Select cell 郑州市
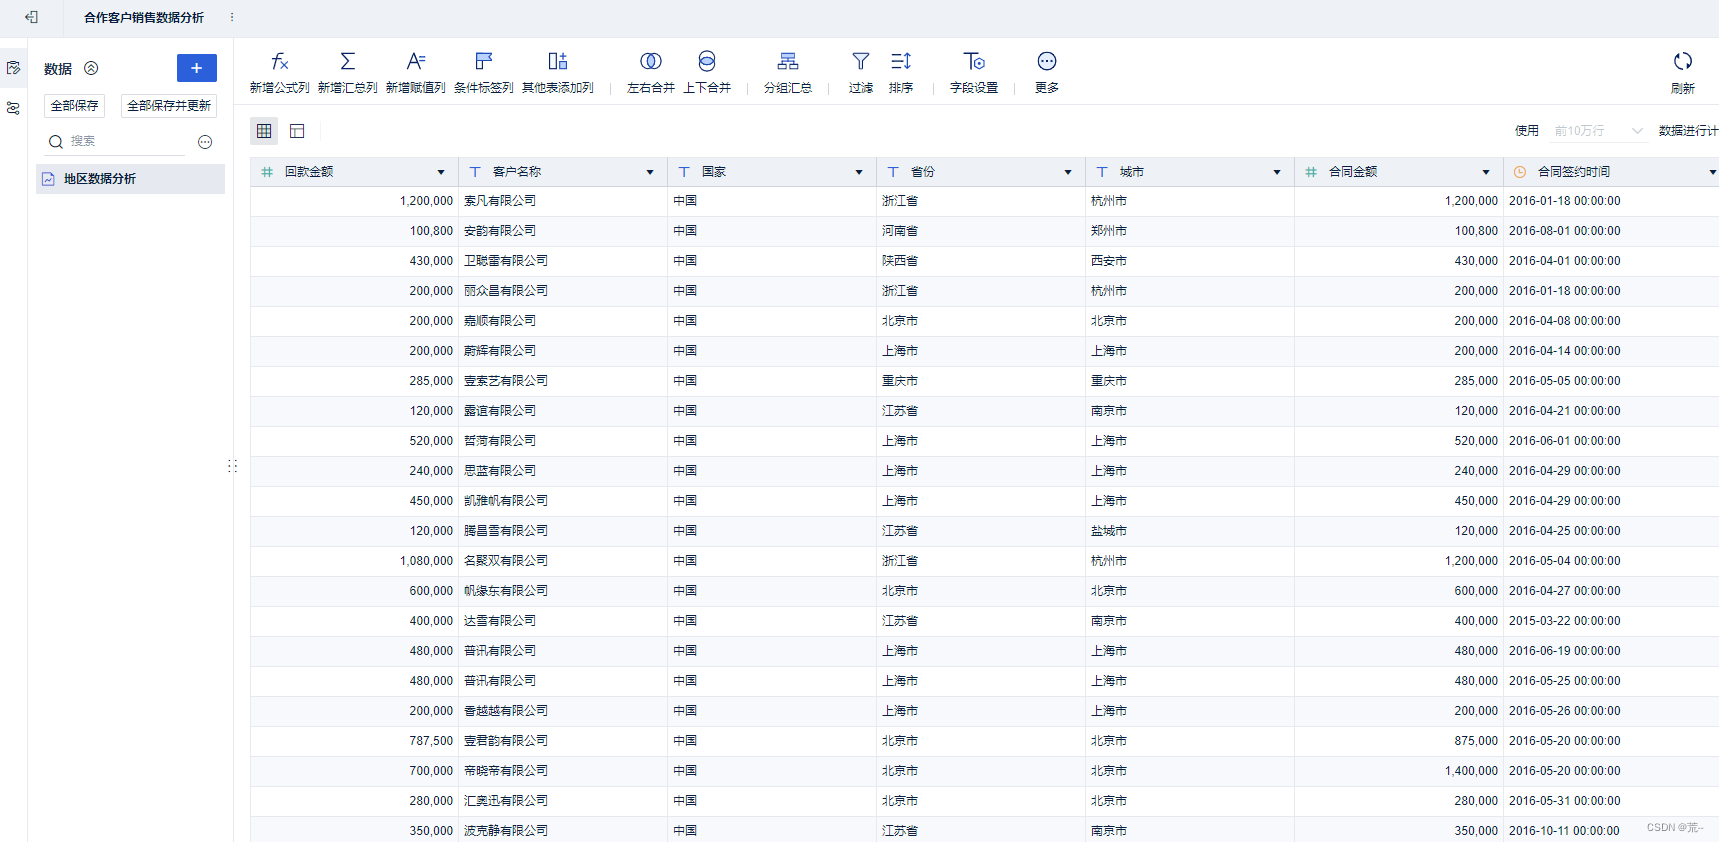The width and height of the screenshot is (1719, 842). pos(1190,231)
